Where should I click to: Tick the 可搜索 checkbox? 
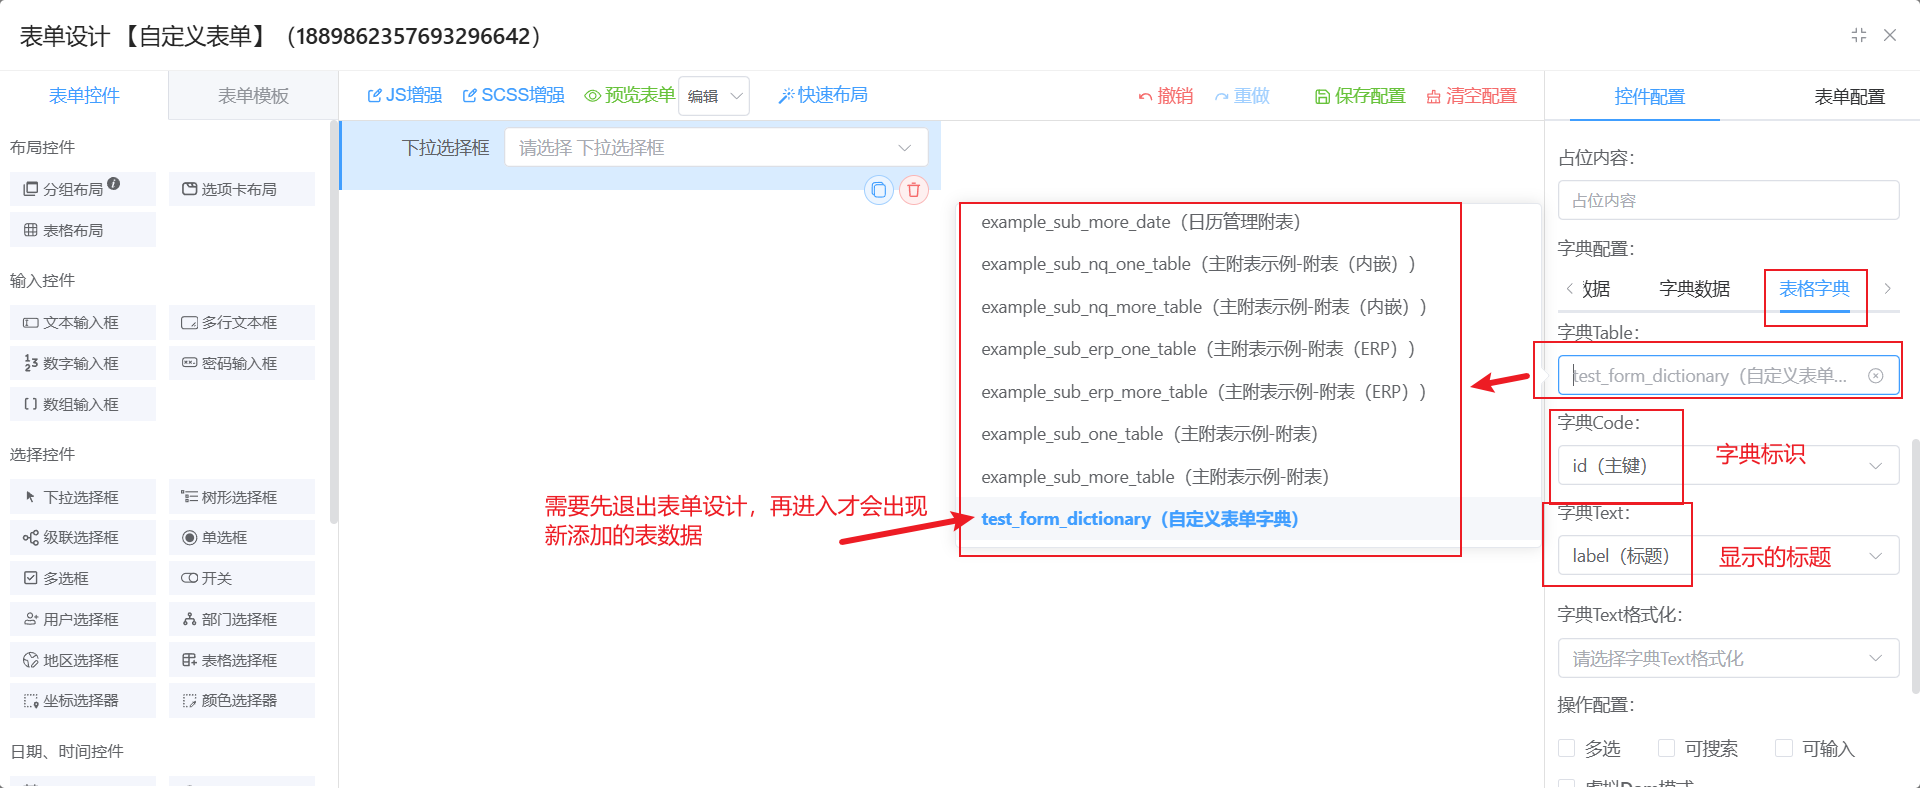[1666, 748]
